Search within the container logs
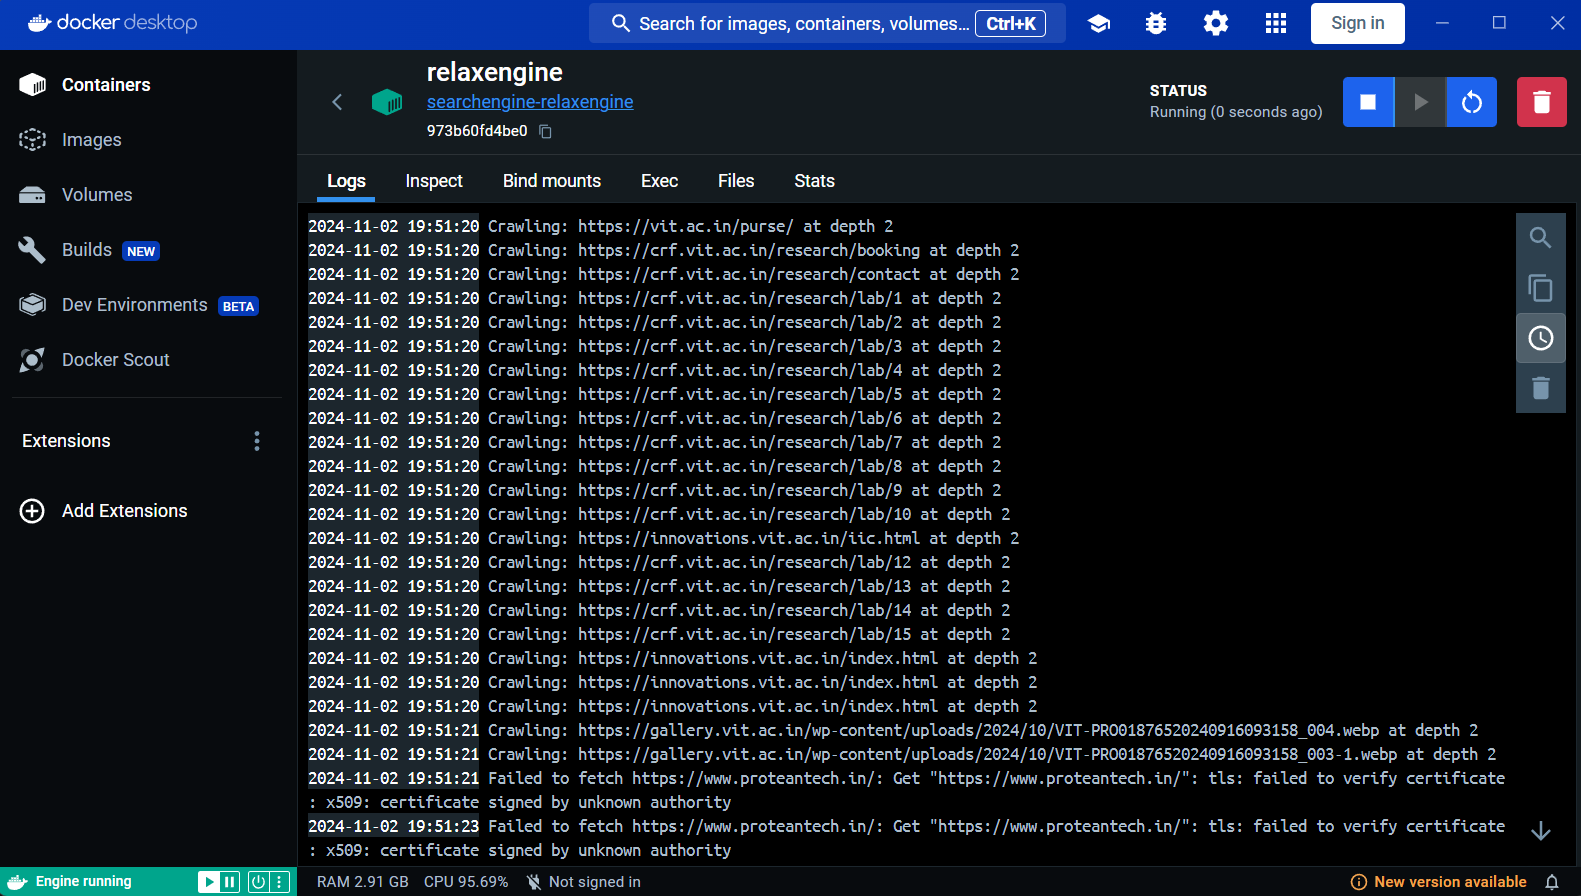Viewport: 1581px width, 896px height. point(1541,238)
